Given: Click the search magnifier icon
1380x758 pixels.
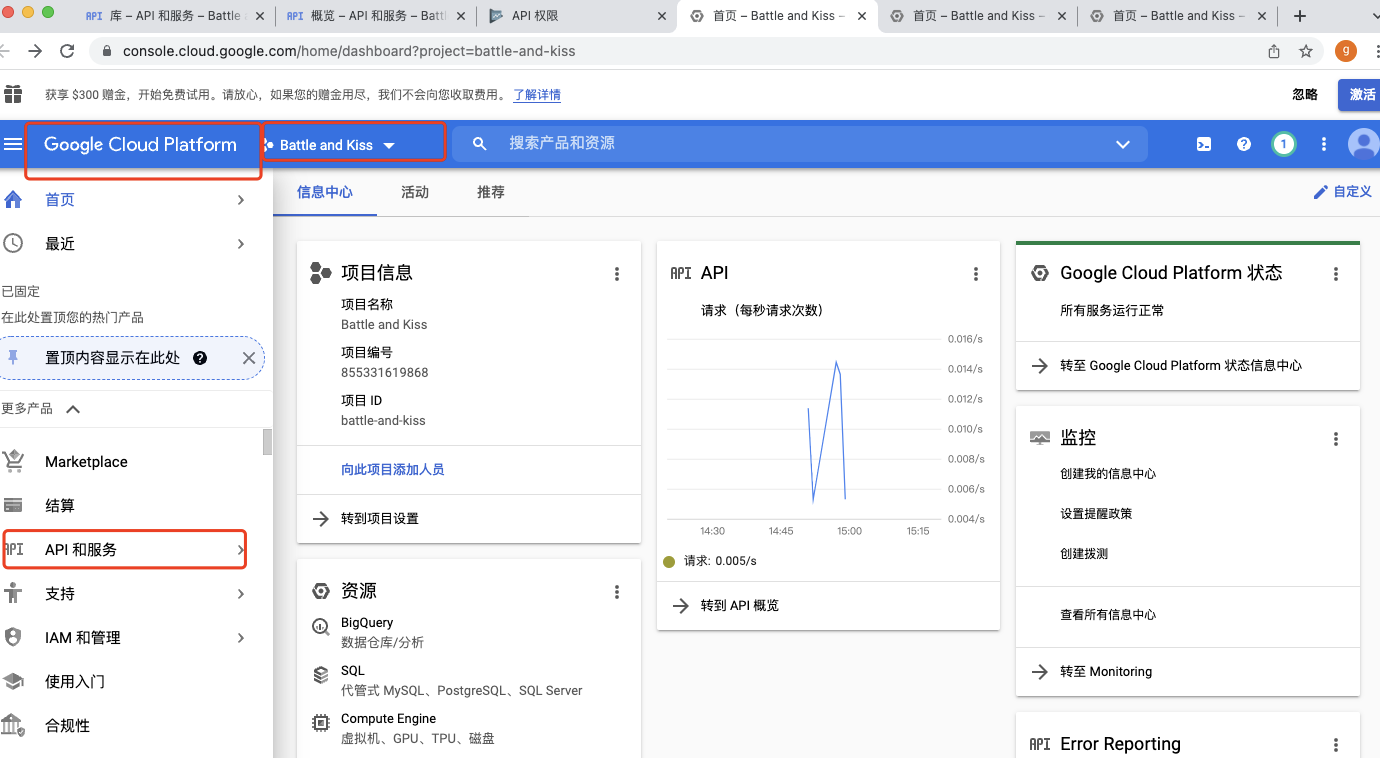Looking at the screenshot, I should (x=479, y=143).
